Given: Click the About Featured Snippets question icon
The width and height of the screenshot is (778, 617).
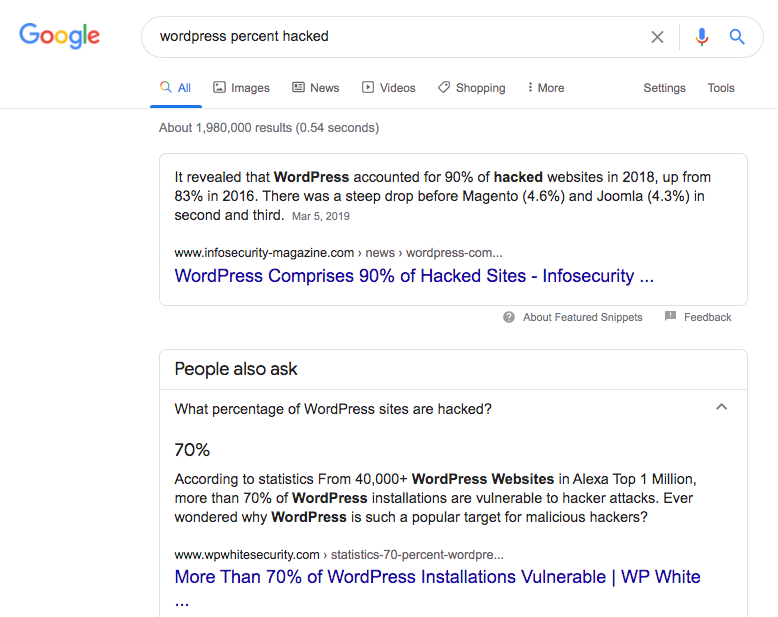Looking at the screenshot, I should 509,317.
